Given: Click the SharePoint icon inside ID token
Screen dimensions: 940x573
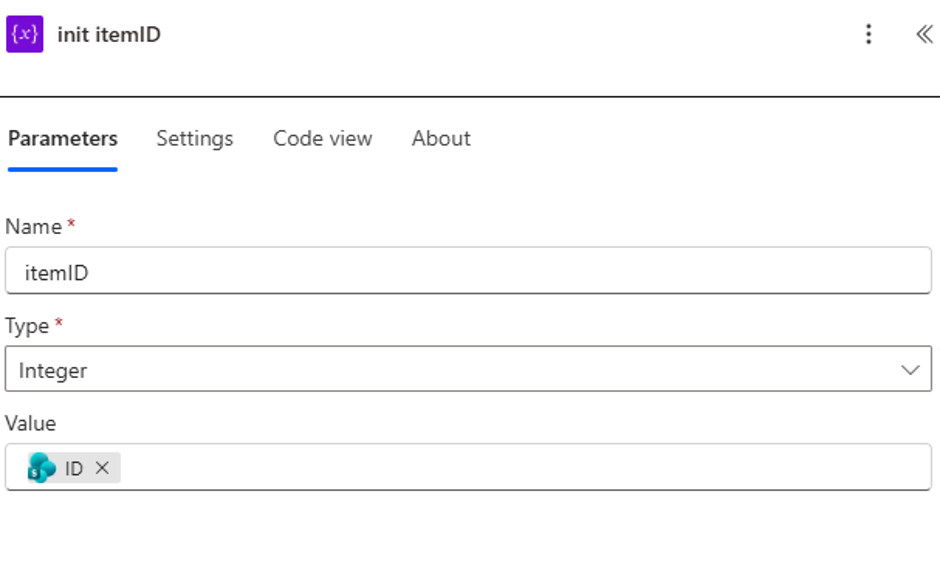Looking at the screenshot, I should pos(41,468).
